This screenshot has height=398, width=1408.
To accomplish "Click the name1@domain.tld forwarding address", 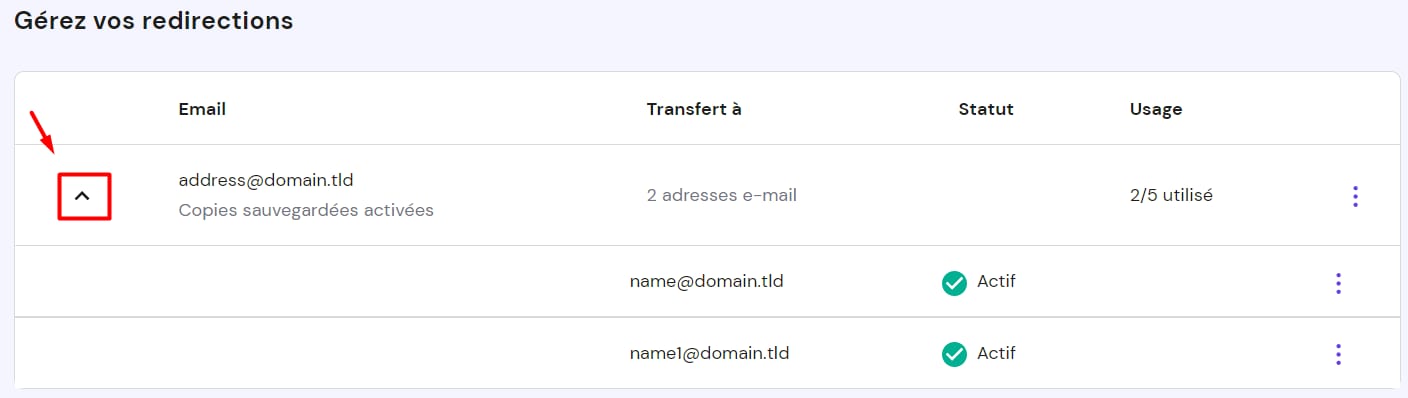I will pos(710,353).
